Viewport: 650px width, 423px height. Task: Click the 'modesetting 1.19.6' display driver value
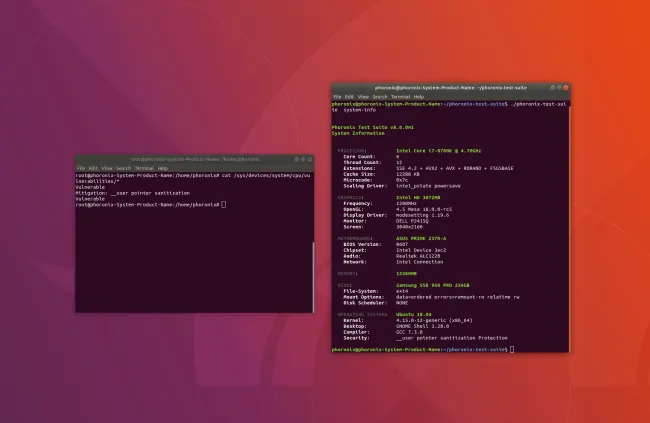[x=422, y=215]
